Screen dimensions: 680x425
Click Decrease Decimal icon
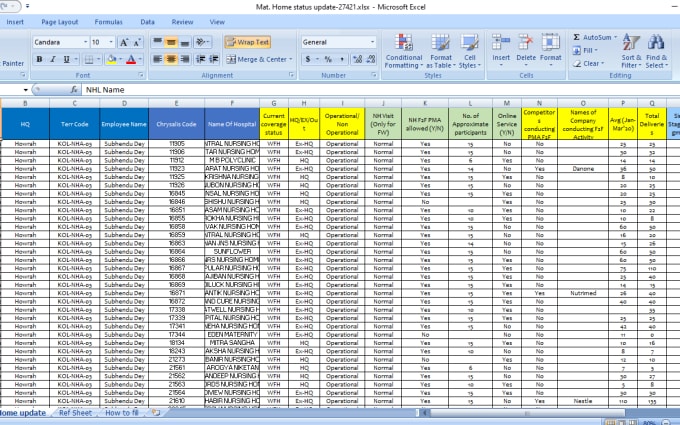click(x=371, y=59)
